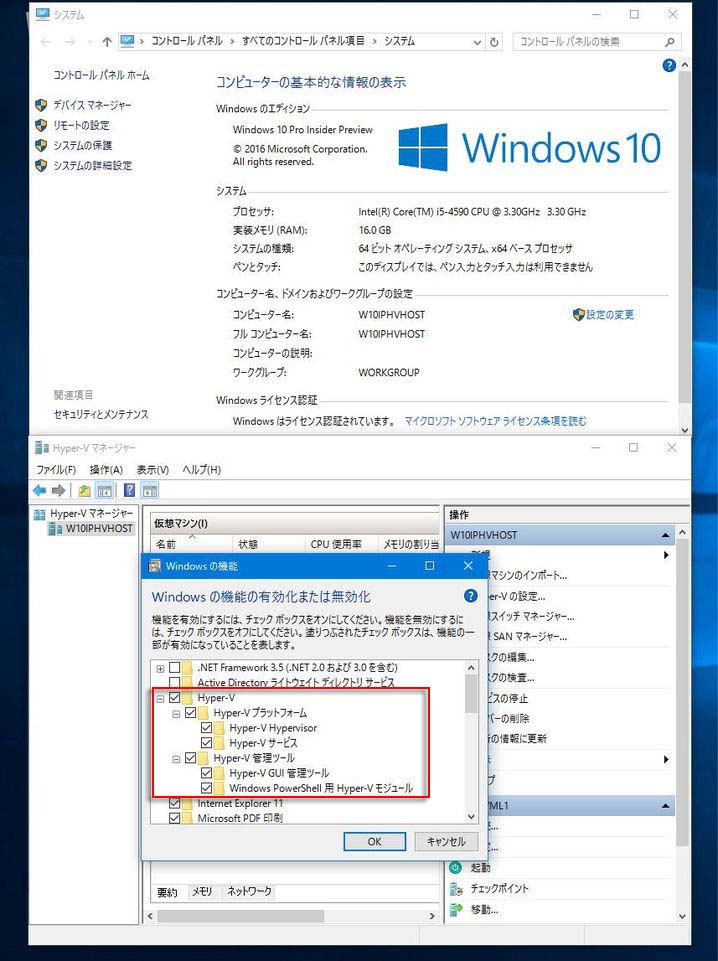
Task: Uncheck the Hyper-V 管理ツール checkbox
Action: [191, 758]
